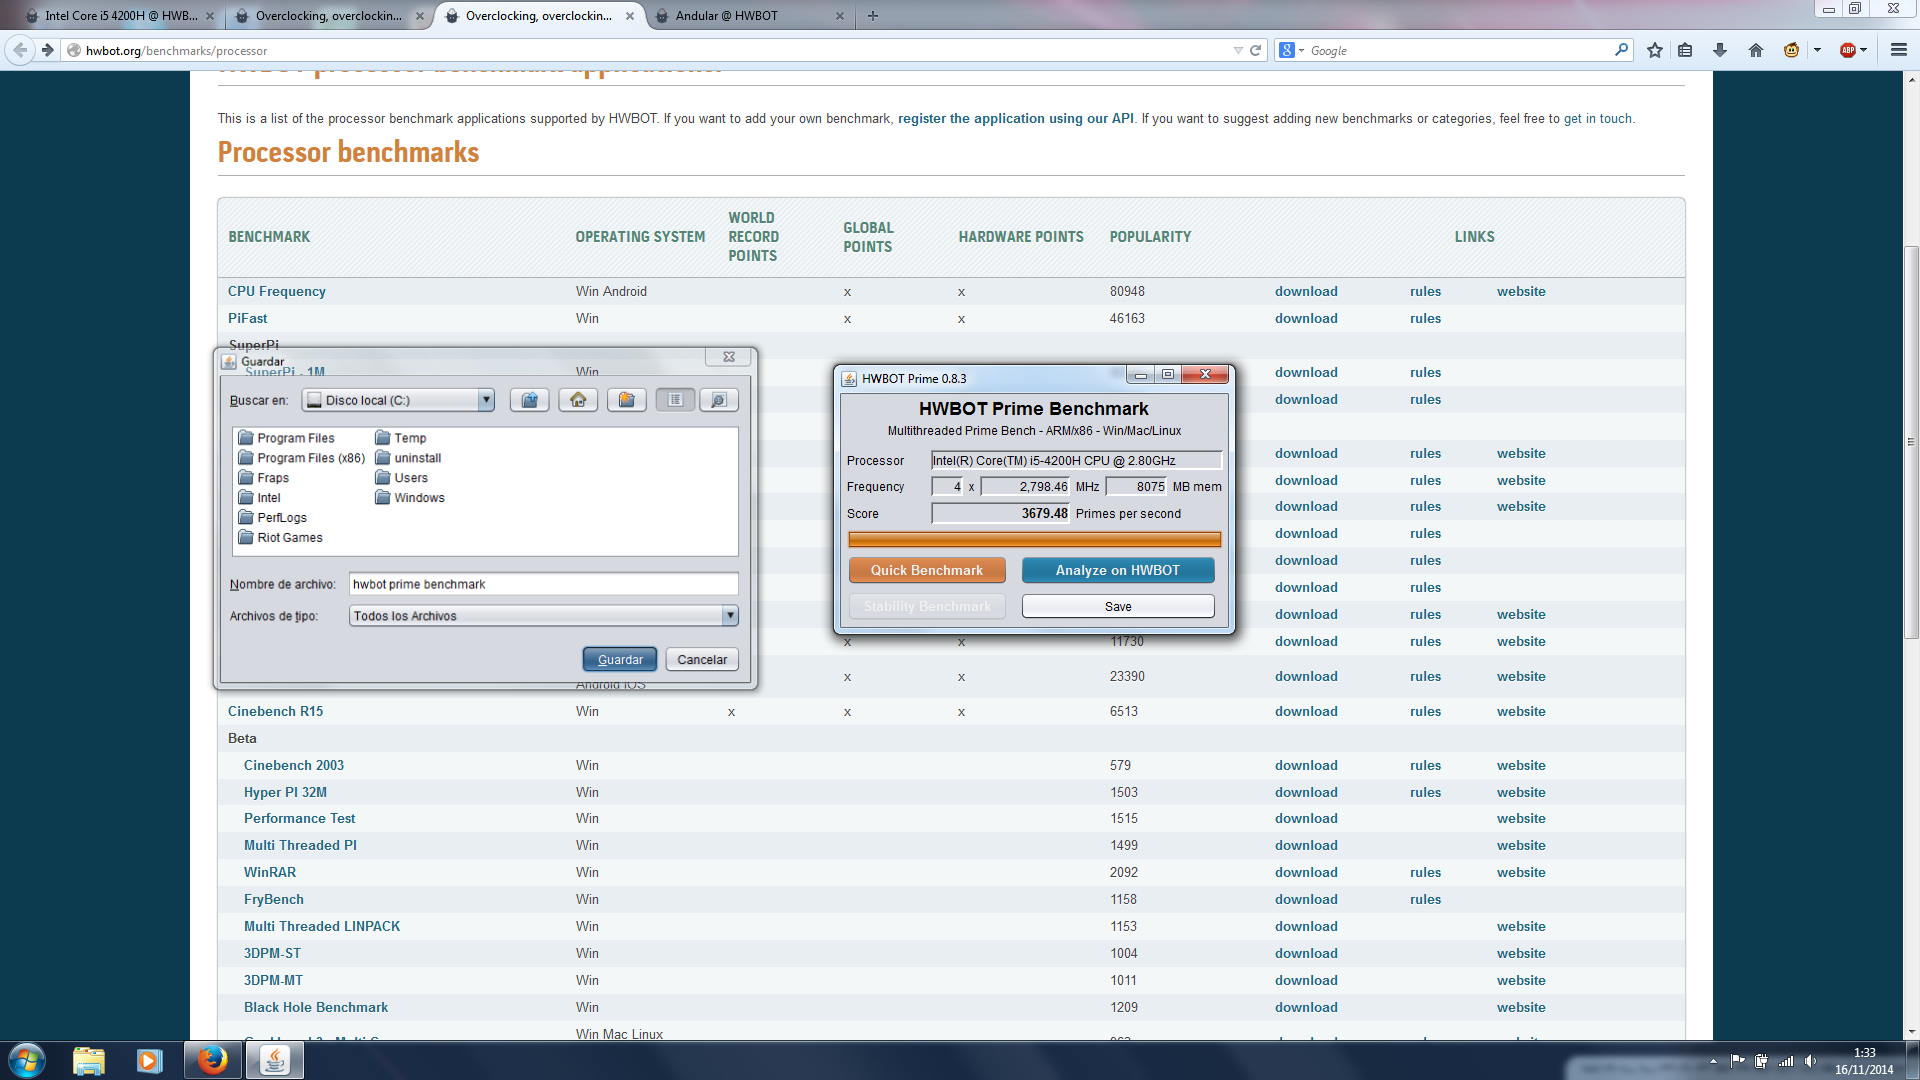
Task: Go back in browser history
Action: [21, 50]
